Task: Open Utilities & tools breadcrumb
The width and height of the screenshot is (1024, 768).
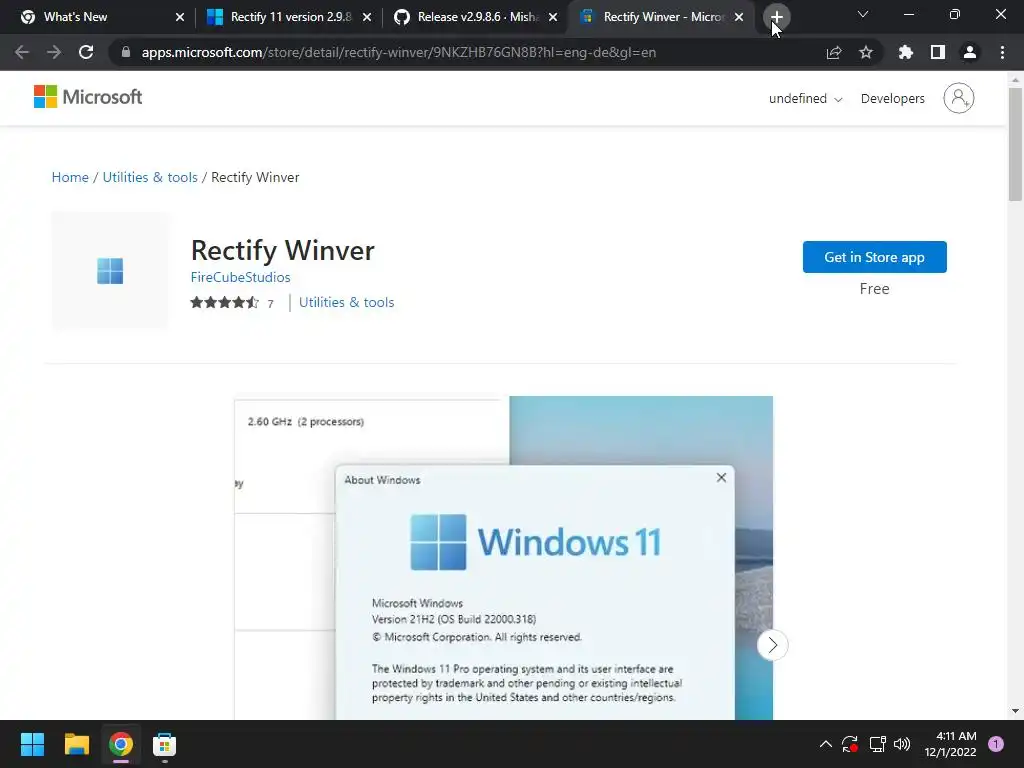Action: point(150,177)
